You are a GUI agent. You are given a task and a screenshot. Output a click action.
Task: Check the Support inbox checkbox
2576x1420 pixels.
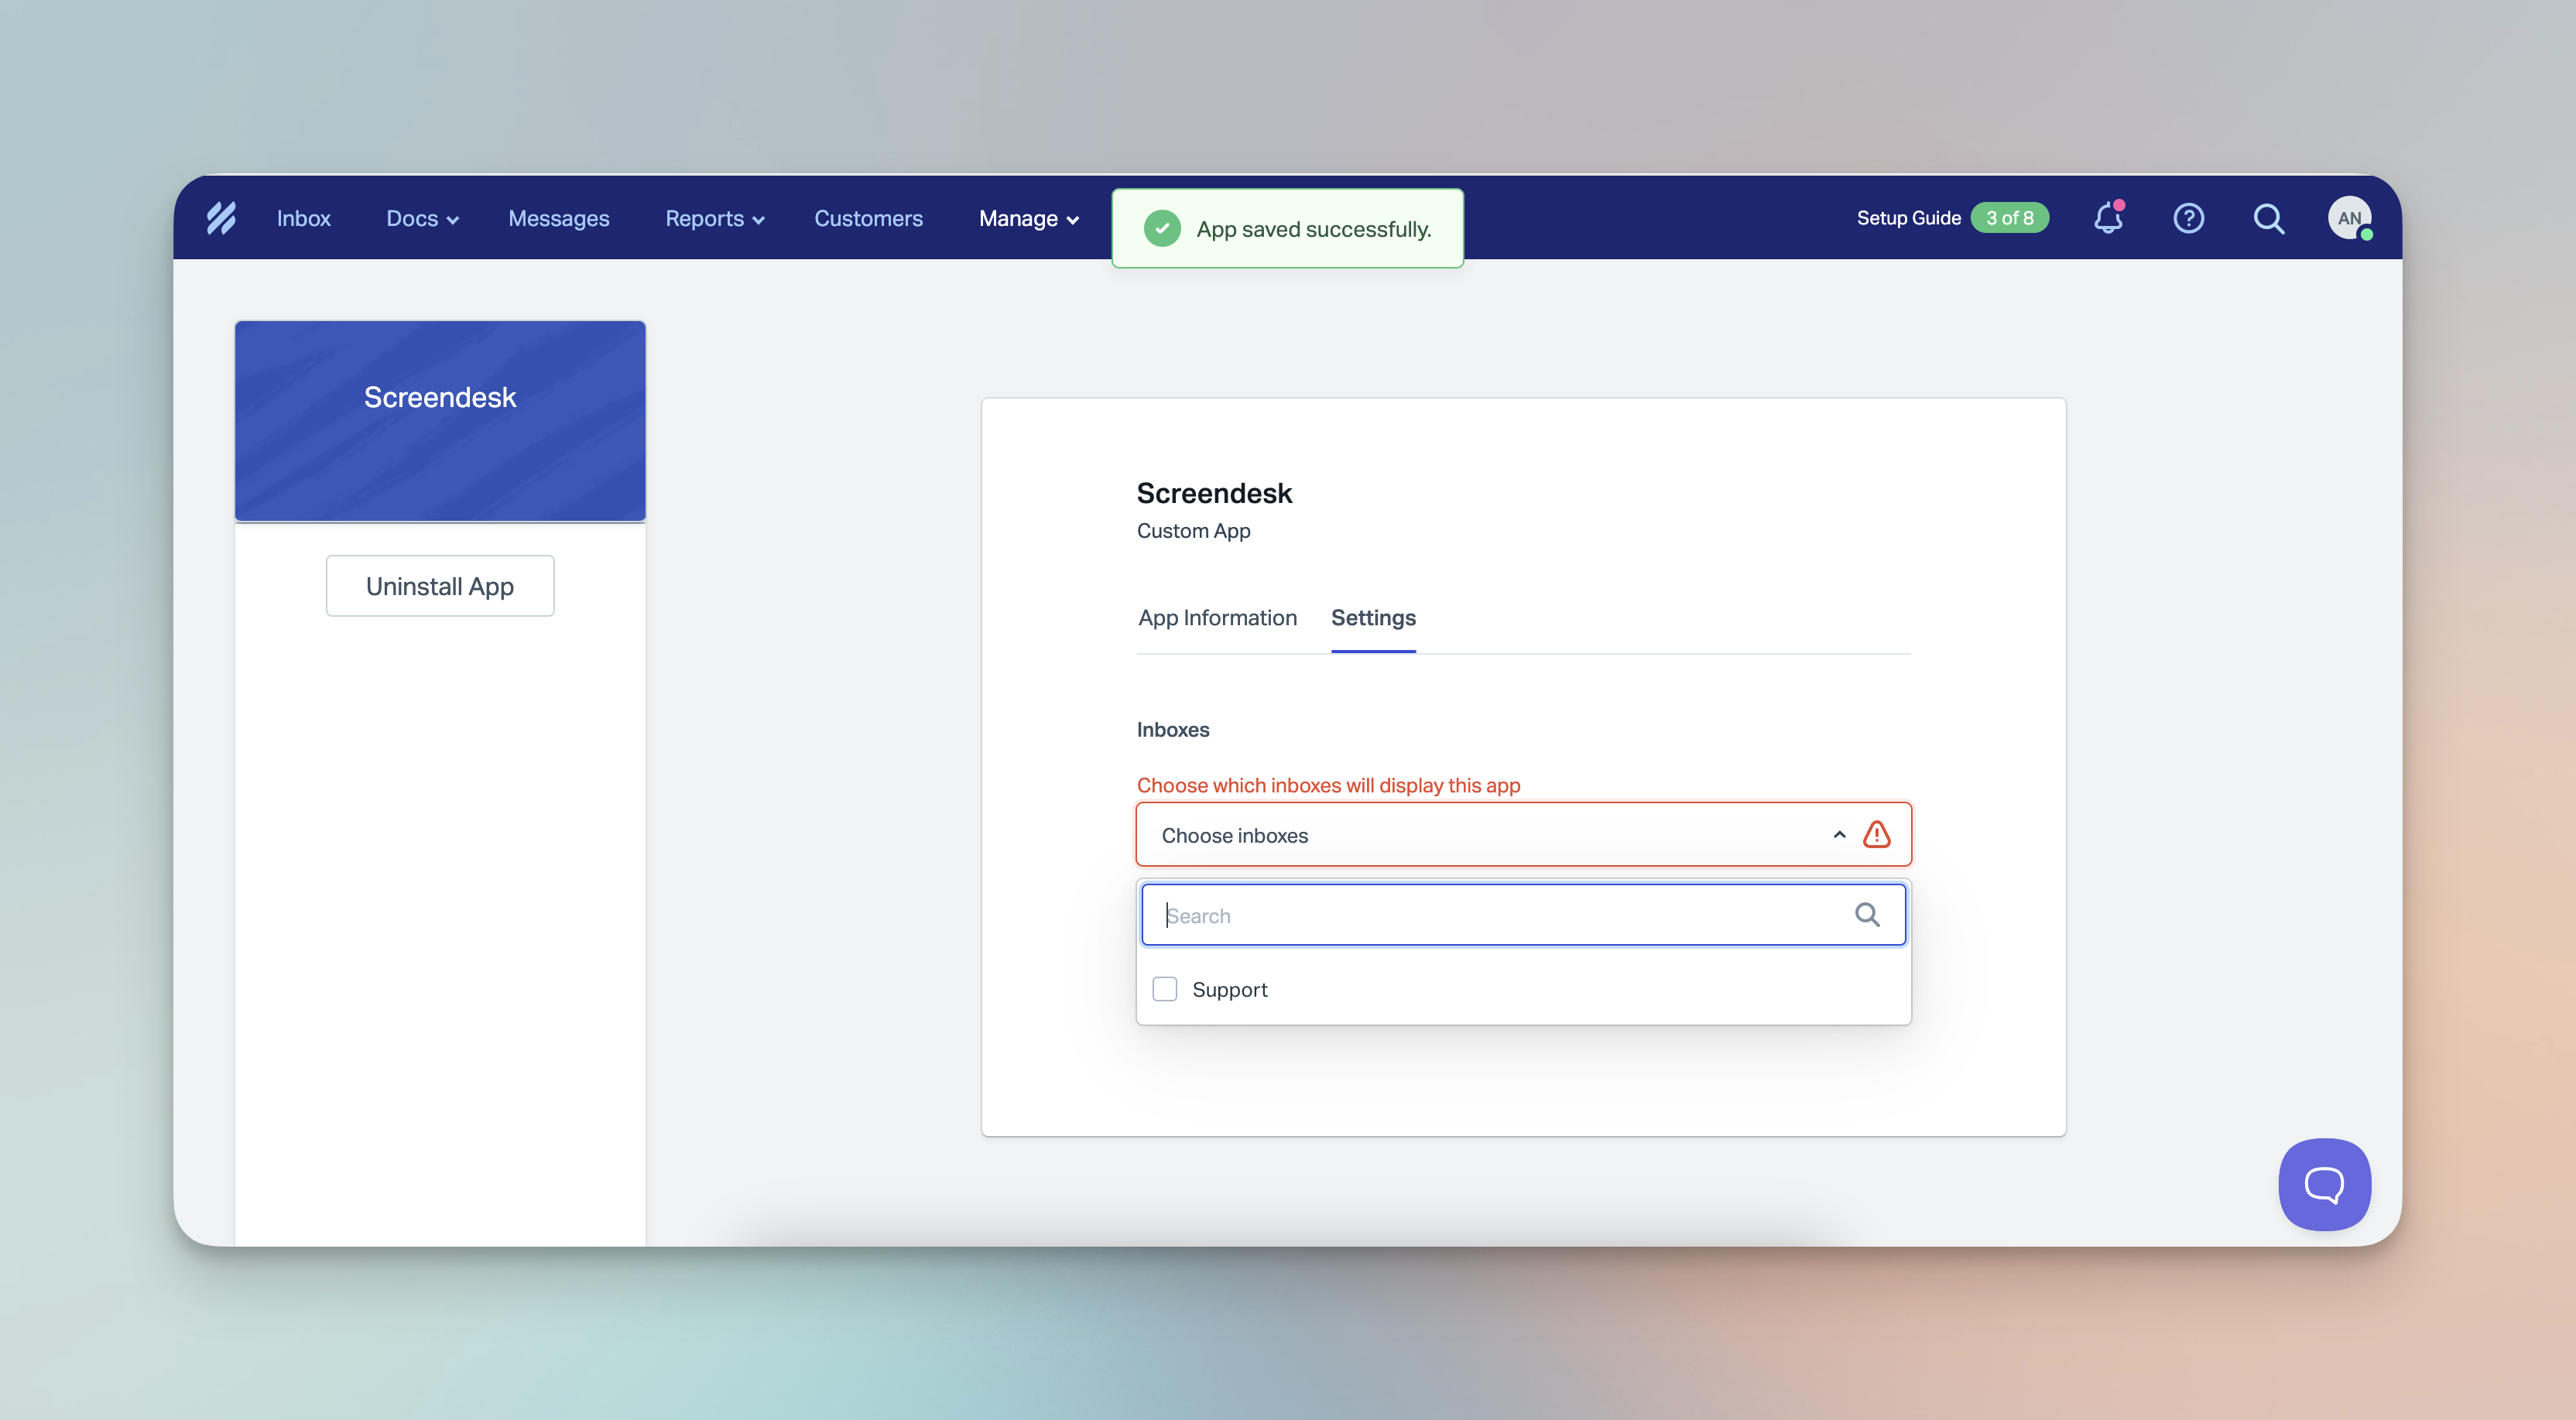(1165, 989)
